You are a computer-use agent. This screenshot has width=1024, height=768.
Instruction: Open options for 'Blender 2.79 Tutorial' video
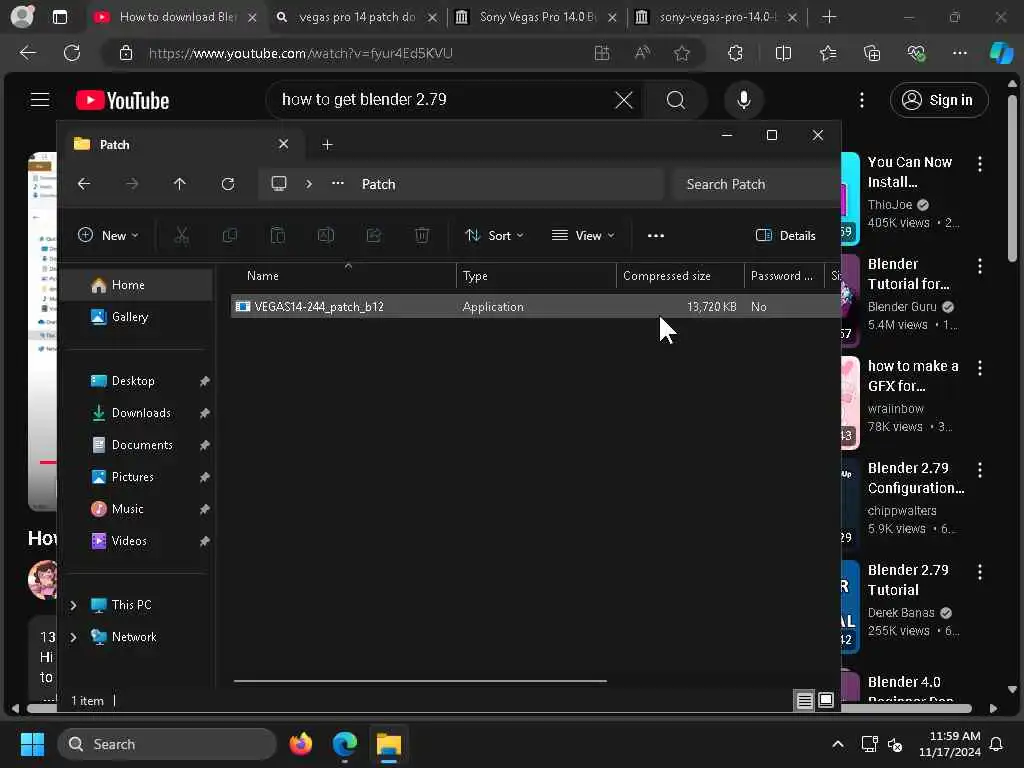980,572
